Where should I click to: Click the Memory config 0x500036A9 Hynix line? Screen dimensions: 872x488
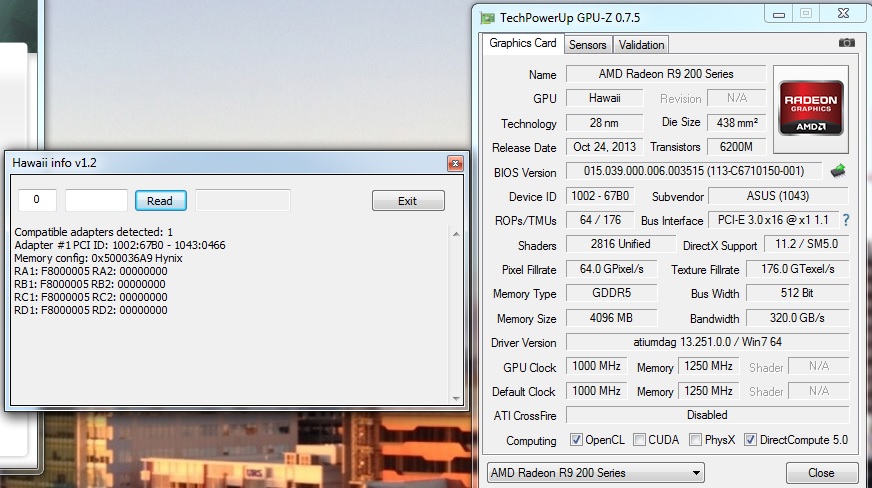click(x=98, y=258)
